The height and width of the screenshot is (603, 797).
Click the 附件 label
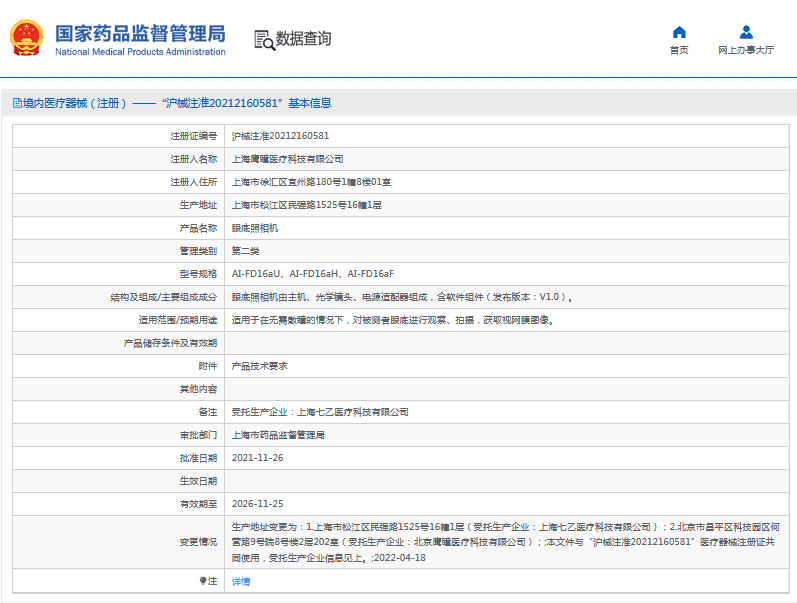208,366
